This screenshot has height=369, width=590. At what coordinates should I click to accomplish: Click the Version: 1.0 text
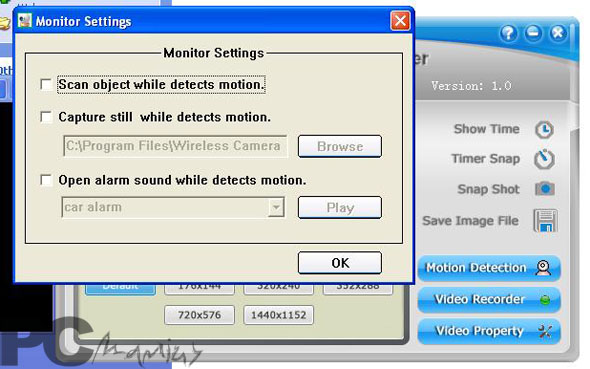[x=471, y=86]
